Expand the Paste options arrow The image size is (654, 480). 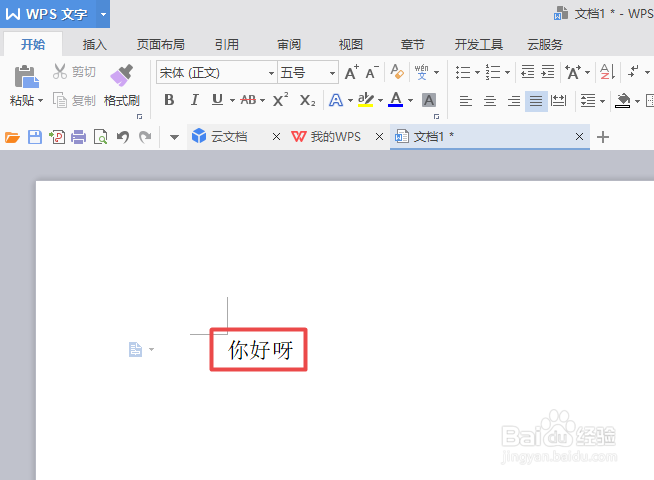pyautogui.click(x=40, y=101)
